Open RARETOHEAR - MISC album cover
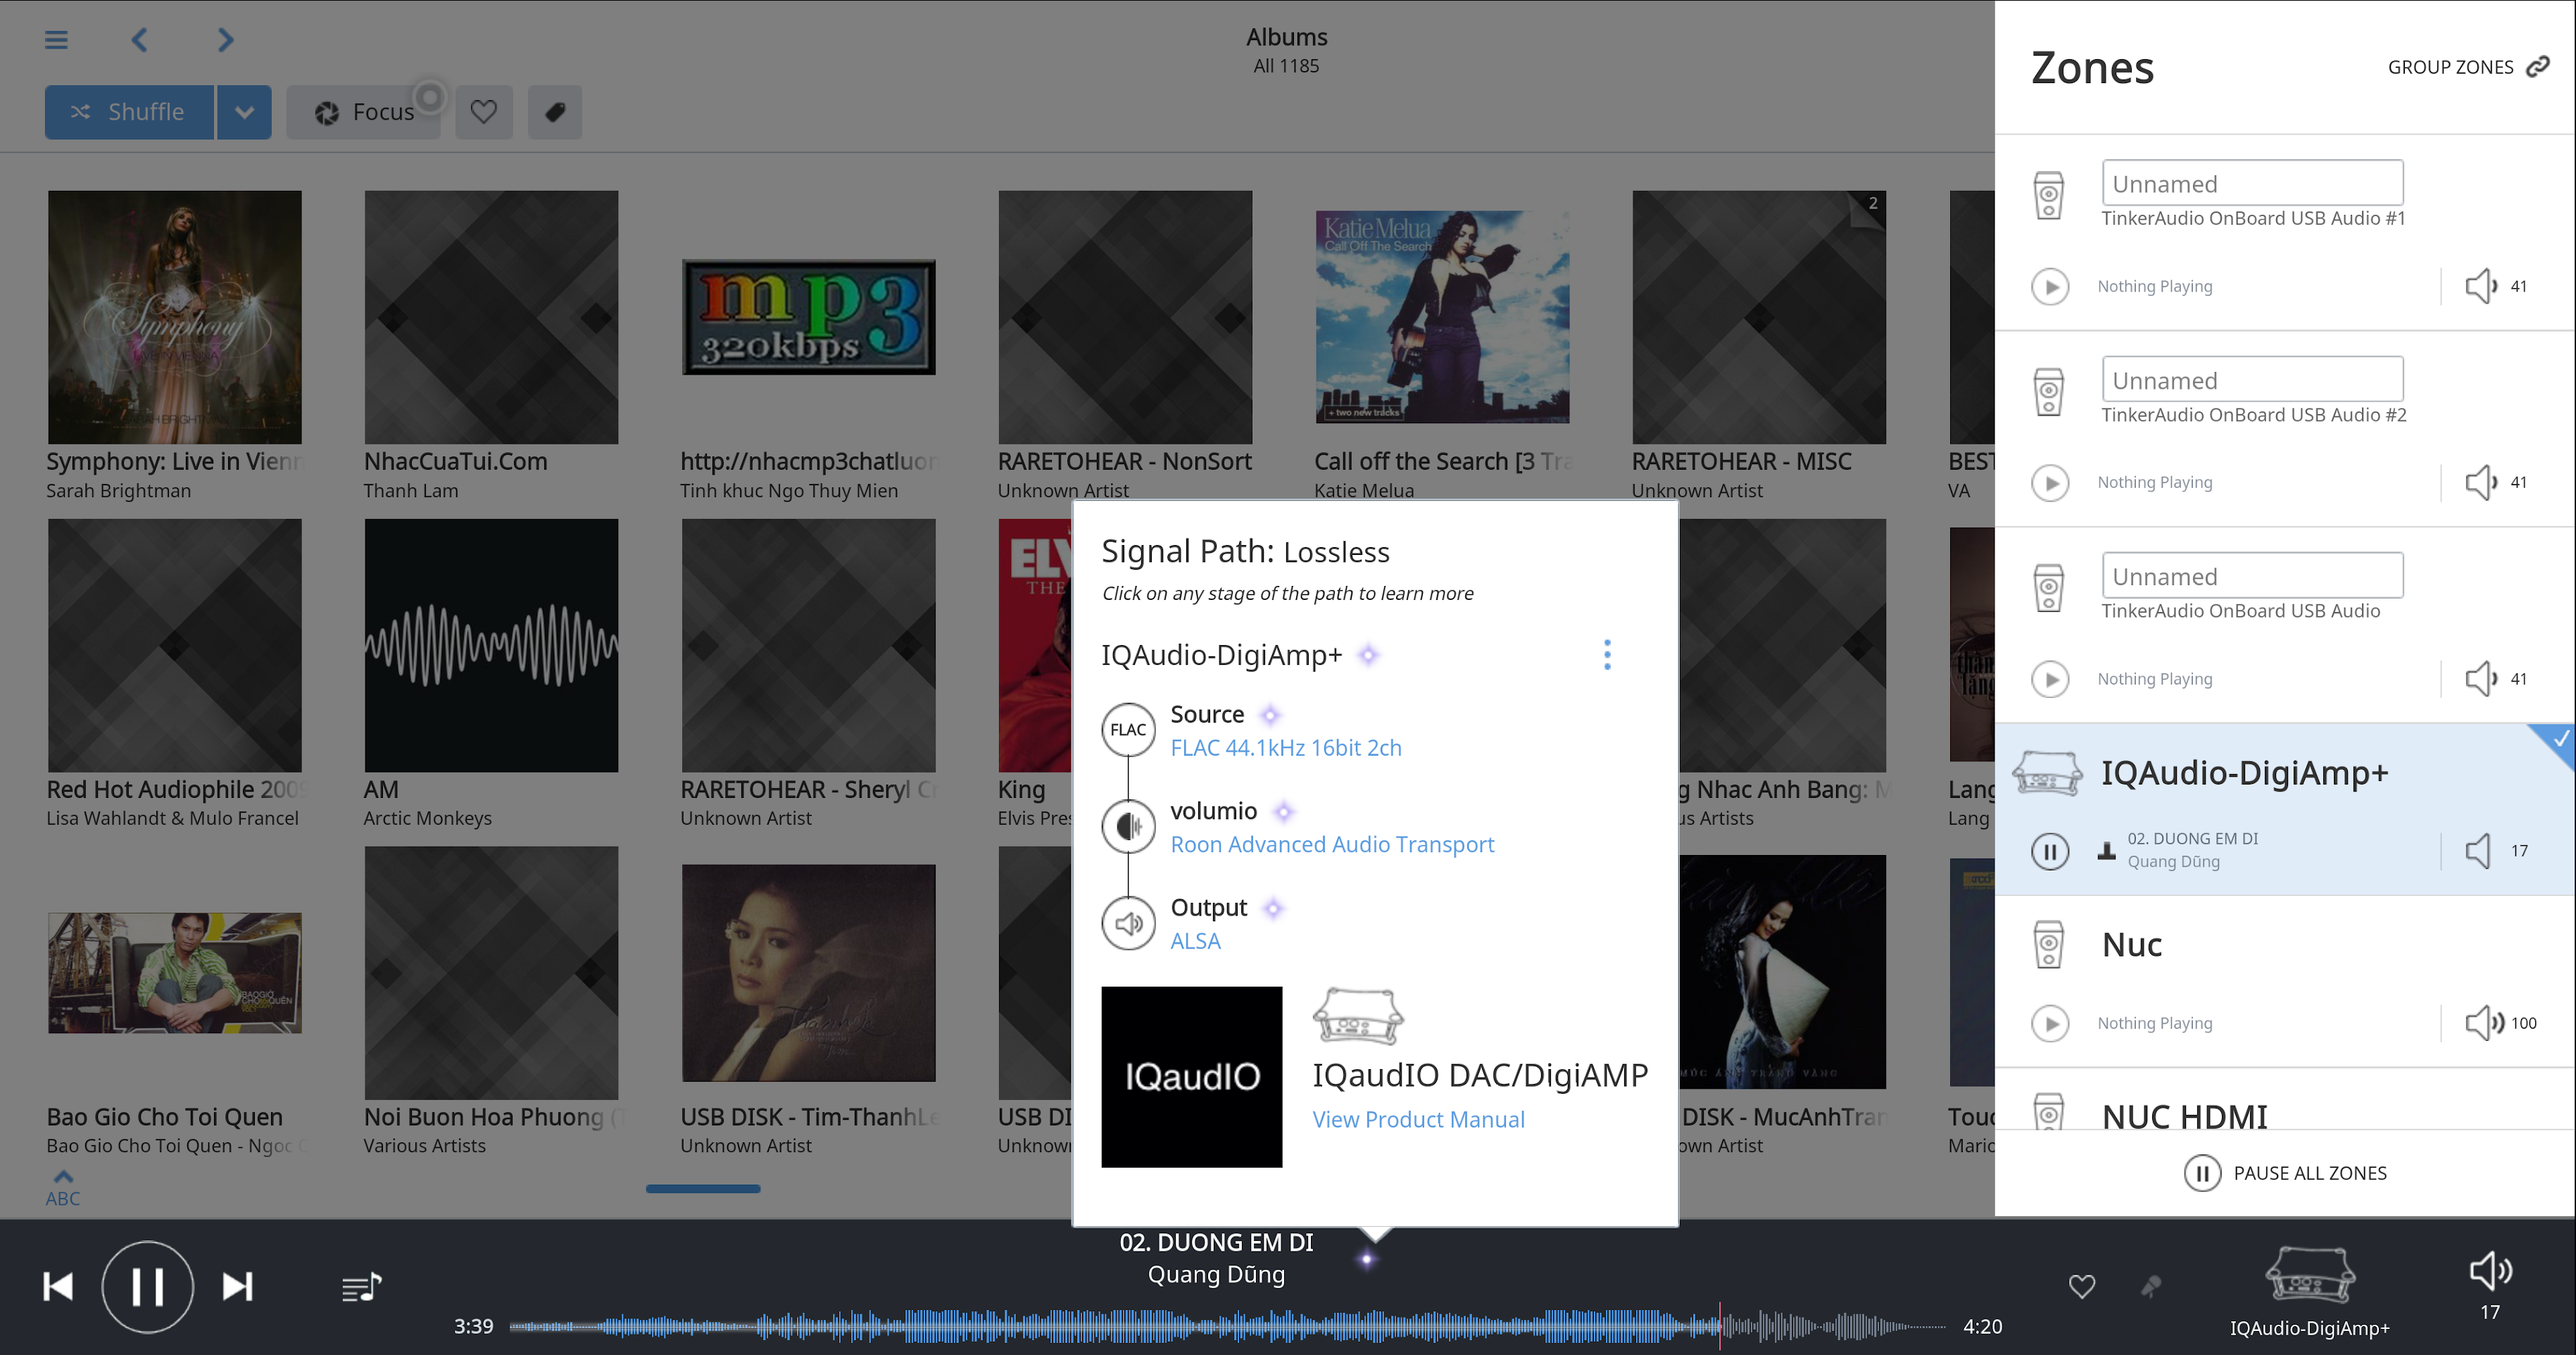 pos(1759,317)
